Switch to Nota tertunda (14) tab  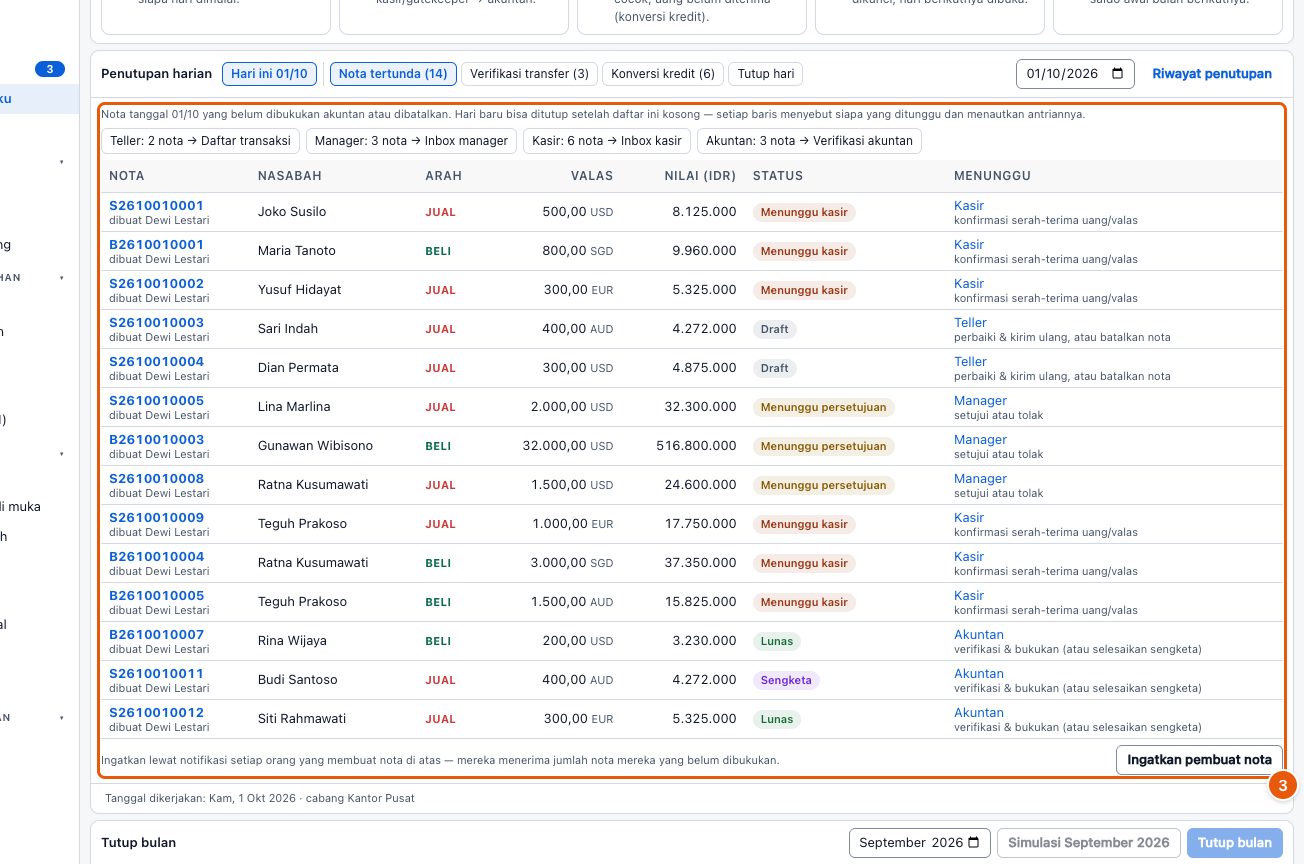[393, 74]
